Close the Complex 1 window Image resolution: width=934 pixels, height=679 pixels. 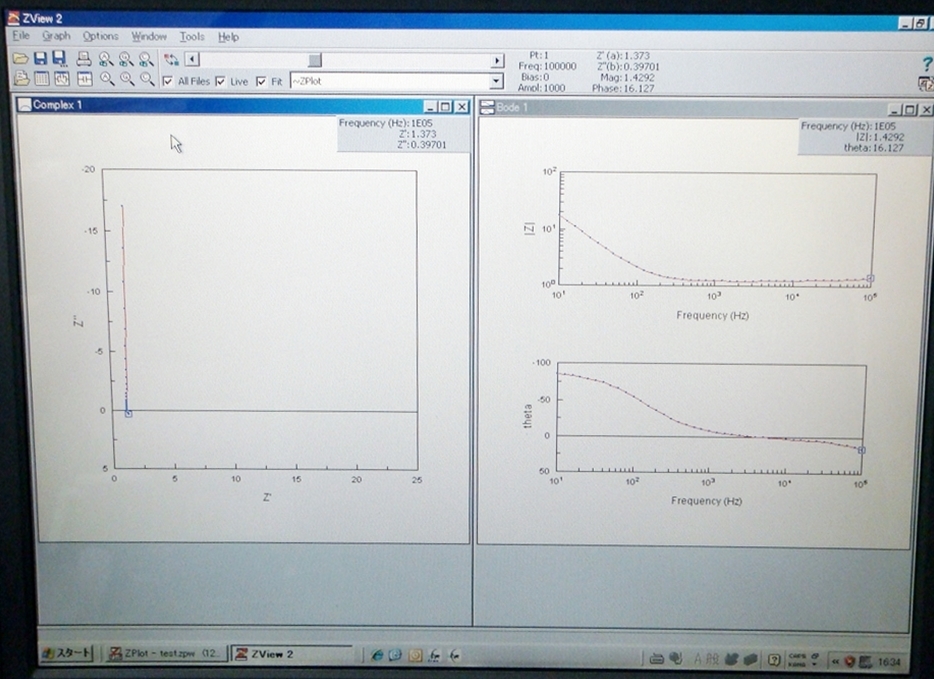[461, 107]
